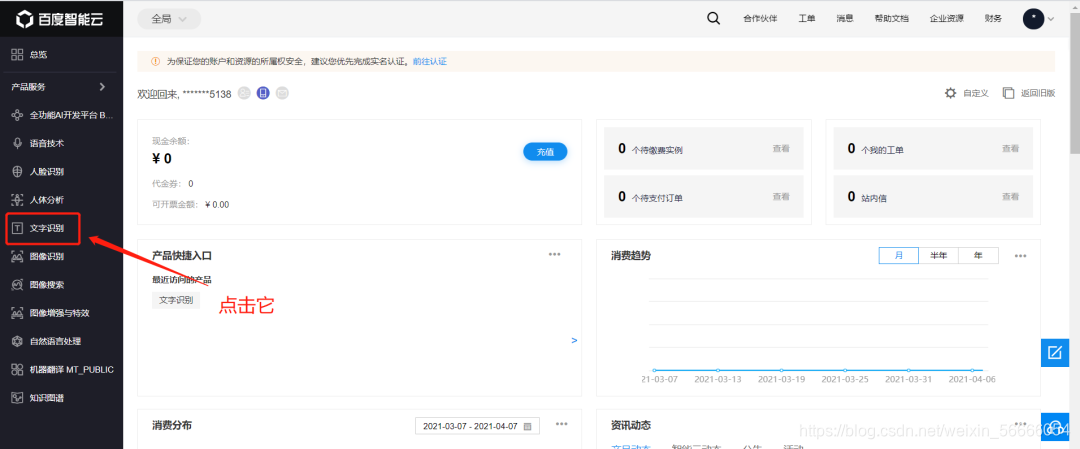Click the 语音技术 microphone icon
Screen dimensions: 1080x449
[x=18, y=143]
